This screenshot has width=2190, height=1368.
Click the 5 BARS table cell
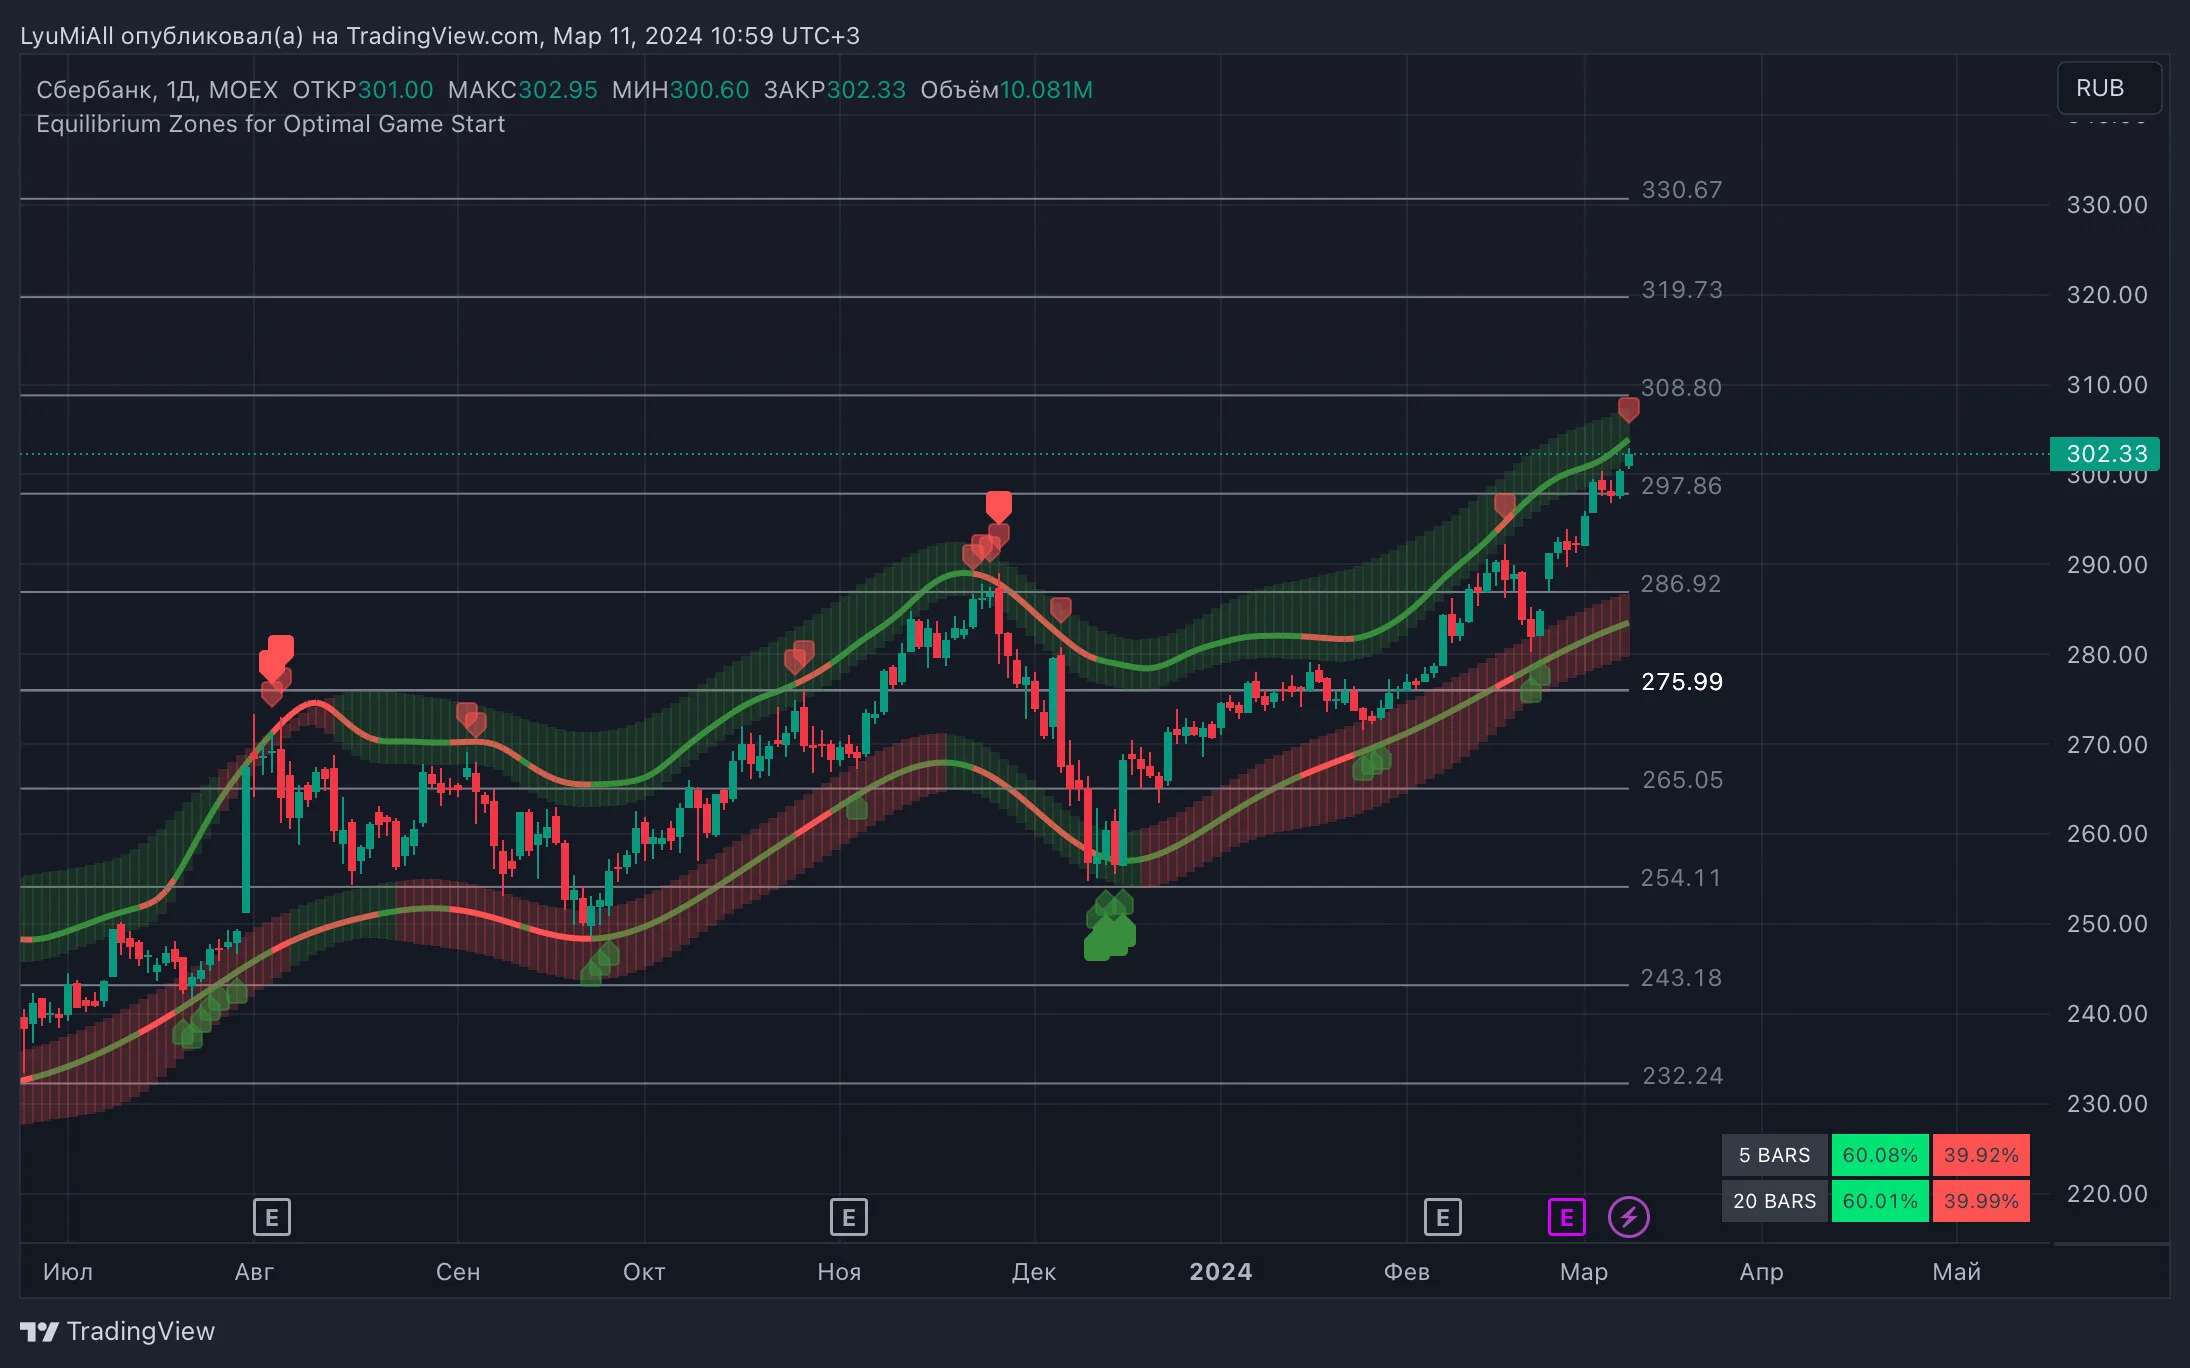pos(1774,1155)
